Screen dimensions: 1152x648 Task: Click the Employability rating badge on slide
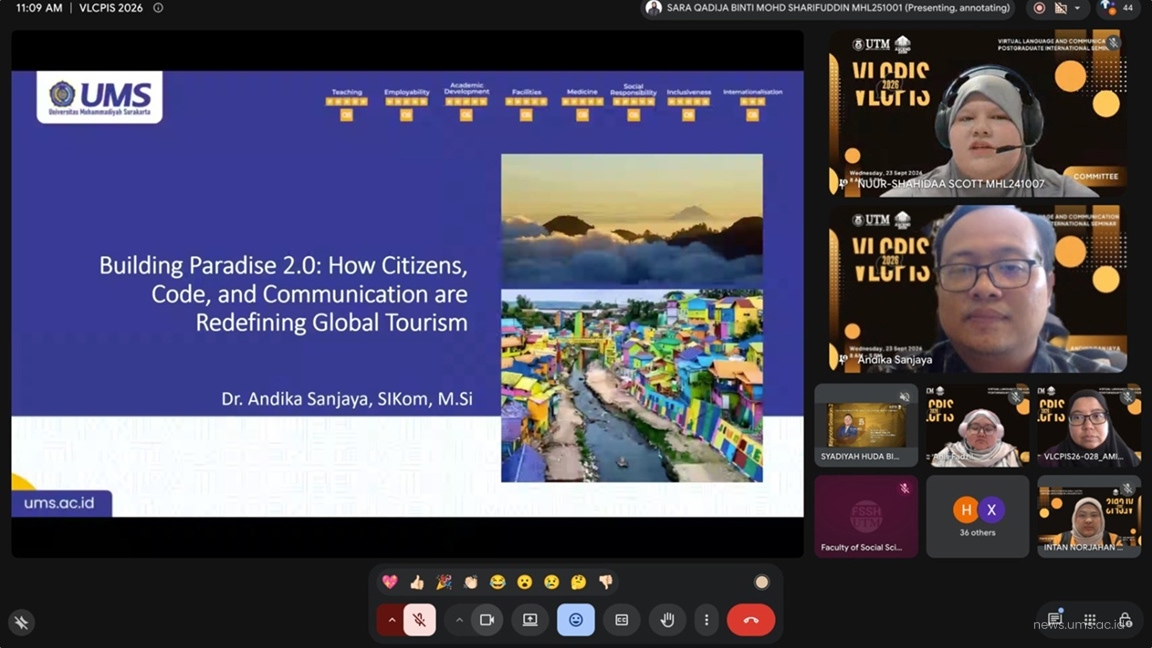coord(406,104)
